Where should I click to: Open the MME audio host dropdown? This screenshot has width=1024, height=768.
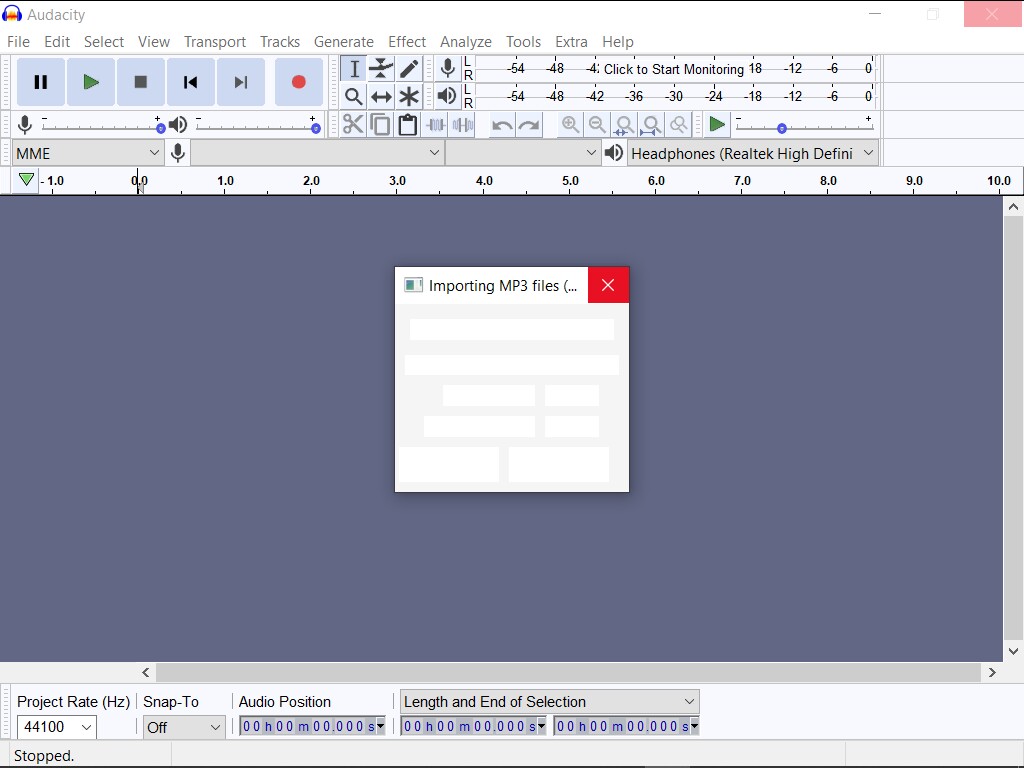(x=85, y=152)
